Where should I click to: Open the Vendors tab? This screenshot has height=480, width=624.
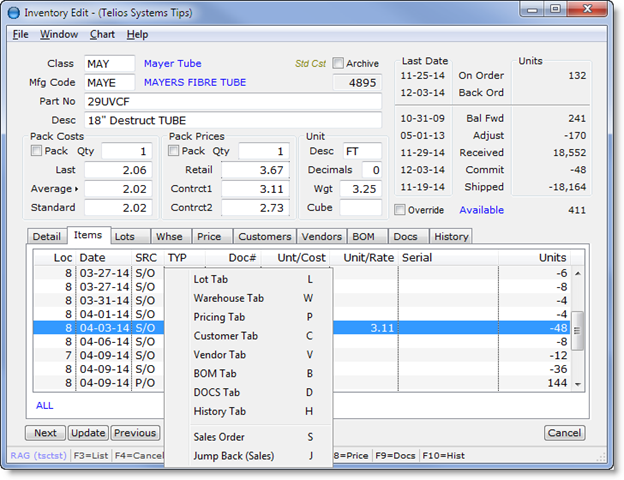[321, 236]
